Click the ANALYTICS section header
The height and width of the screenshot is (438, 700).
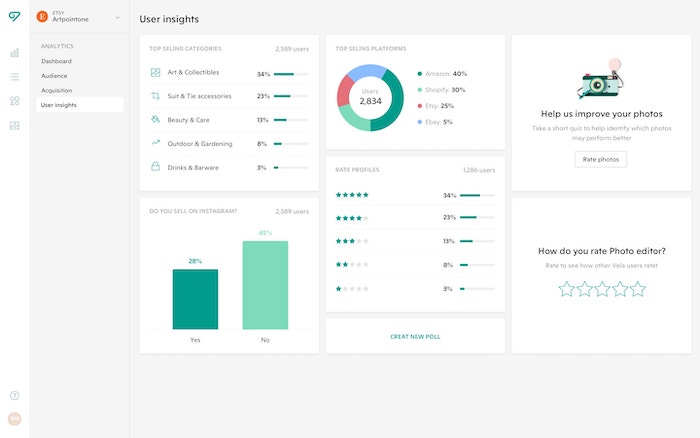[x=57, y=46]
